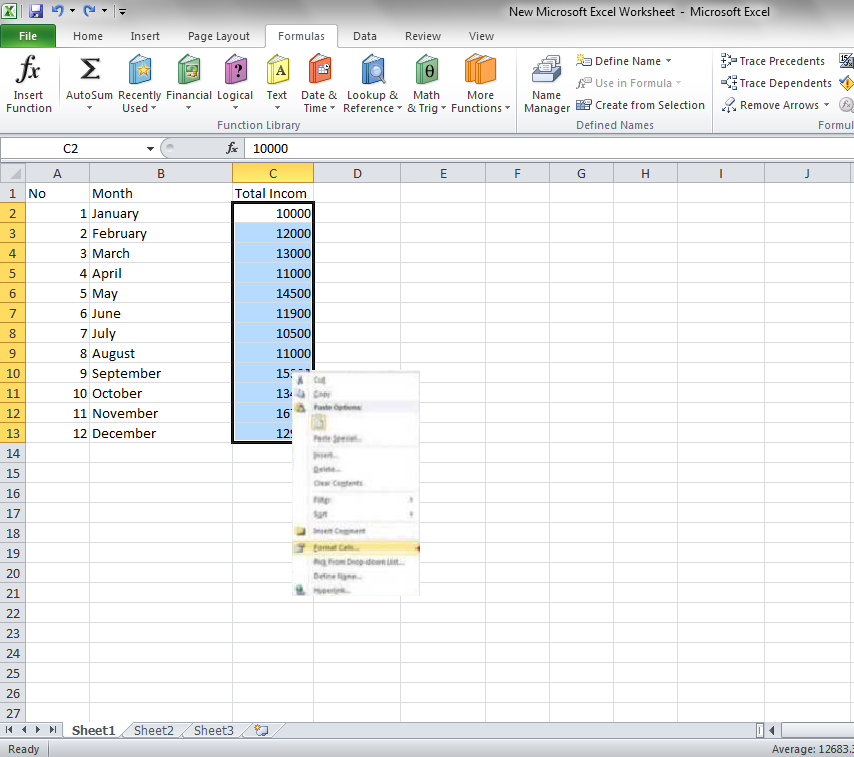Click the Undo arrow icon
This screenshot has height=757, width=854.
(x=57, y=9)
